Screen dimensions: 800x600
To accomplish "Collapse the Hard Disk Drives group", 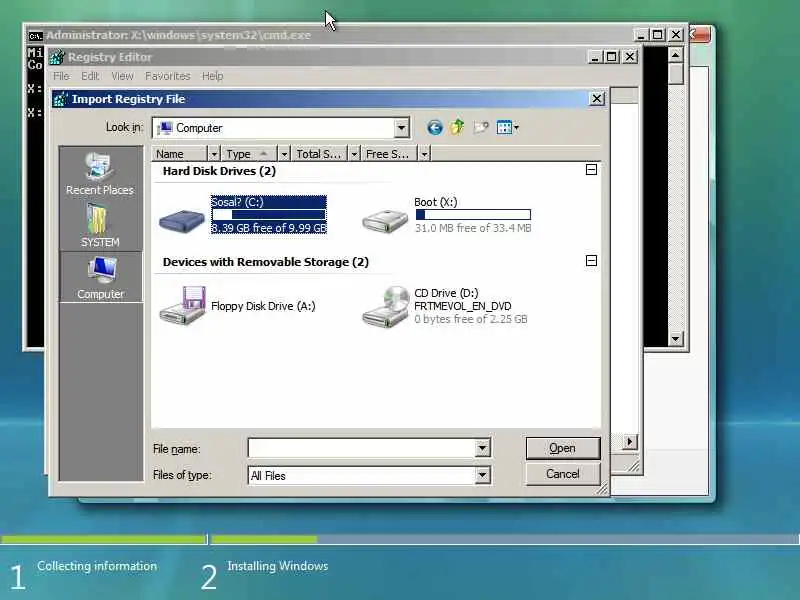I will 591,169.
